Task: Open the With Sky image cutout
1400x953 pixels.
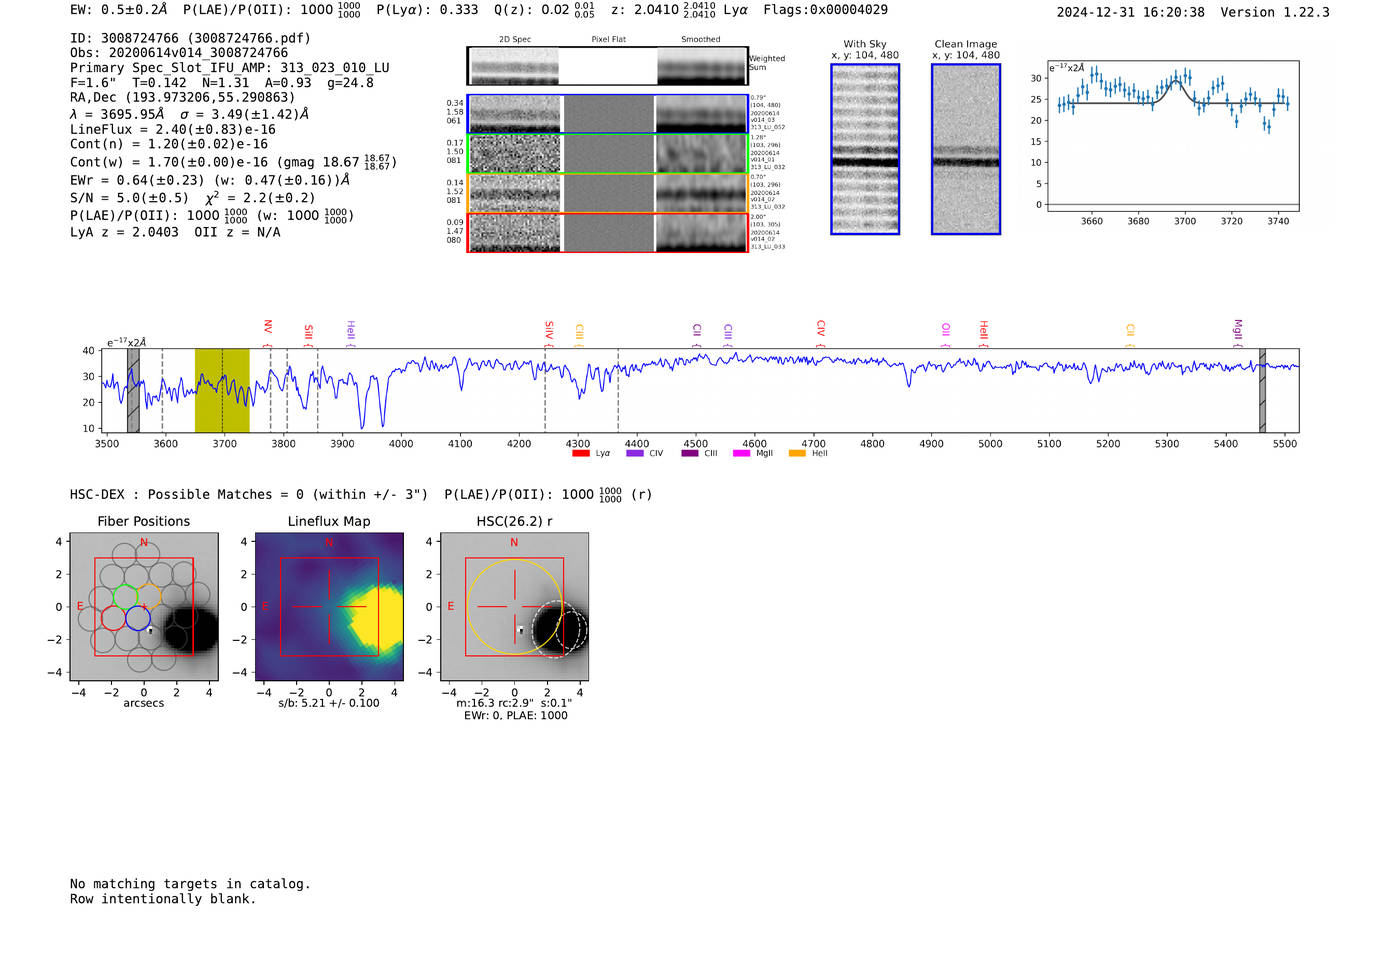Action: pos(865,149)
